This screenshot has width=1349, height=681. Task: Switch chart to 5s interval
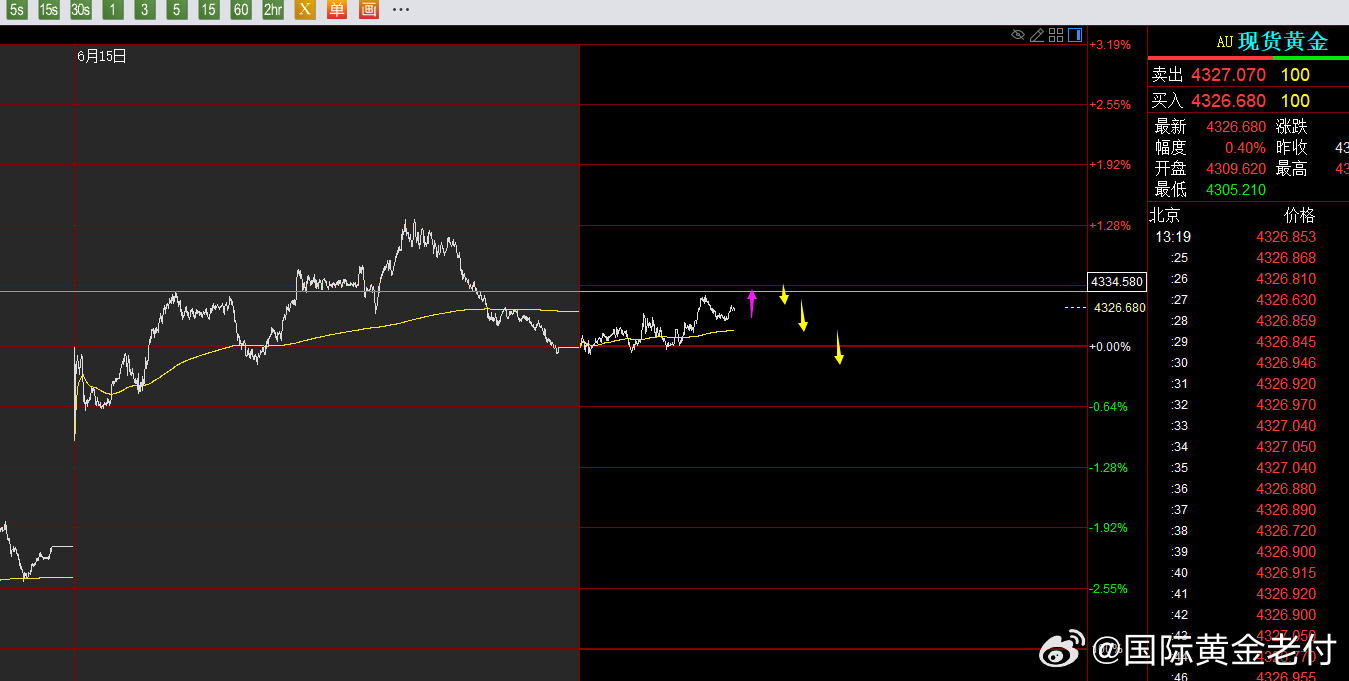(17, 10)
